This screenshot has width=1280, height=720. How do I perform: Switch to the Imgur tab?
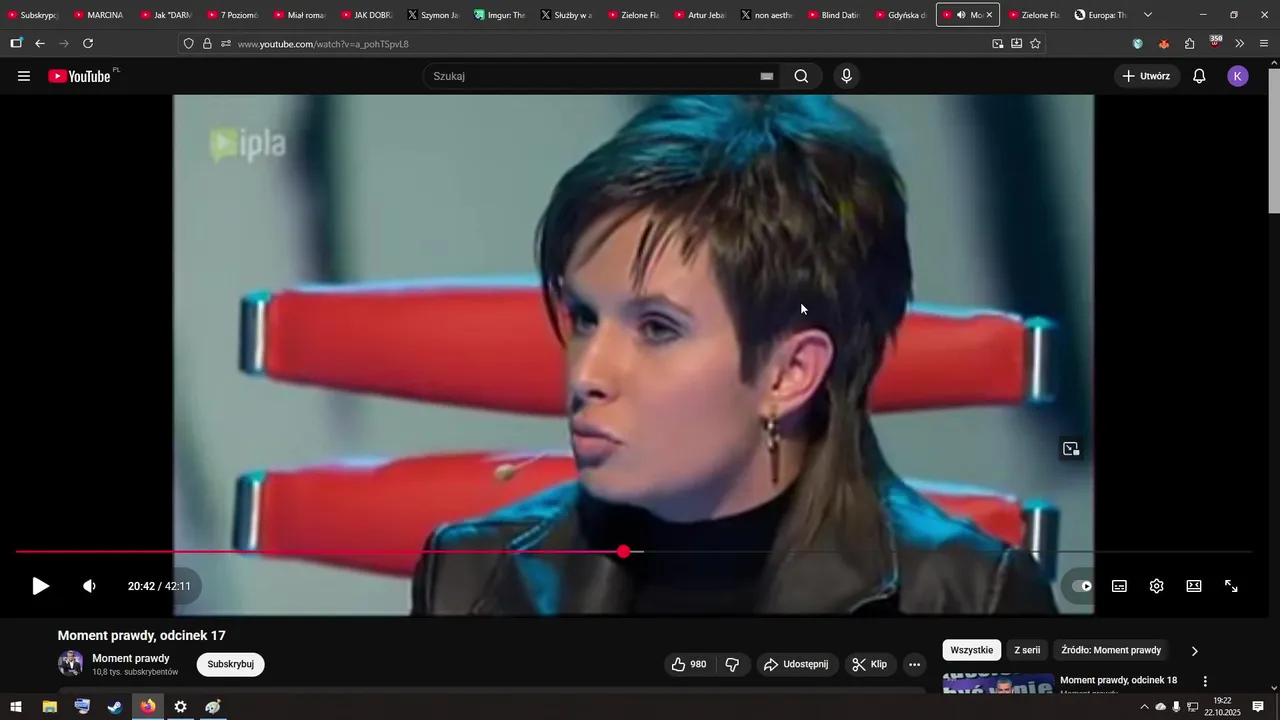[498, 15]
